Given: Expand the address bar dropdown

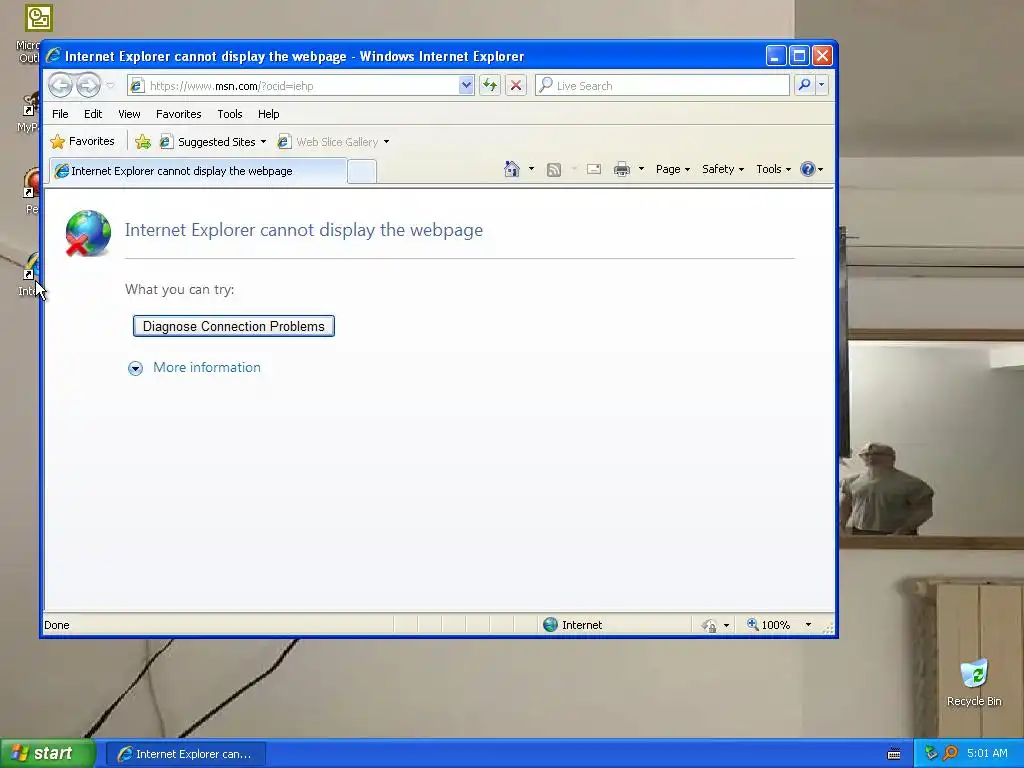Looking at the screenshot, I should (x=466, y=86).
